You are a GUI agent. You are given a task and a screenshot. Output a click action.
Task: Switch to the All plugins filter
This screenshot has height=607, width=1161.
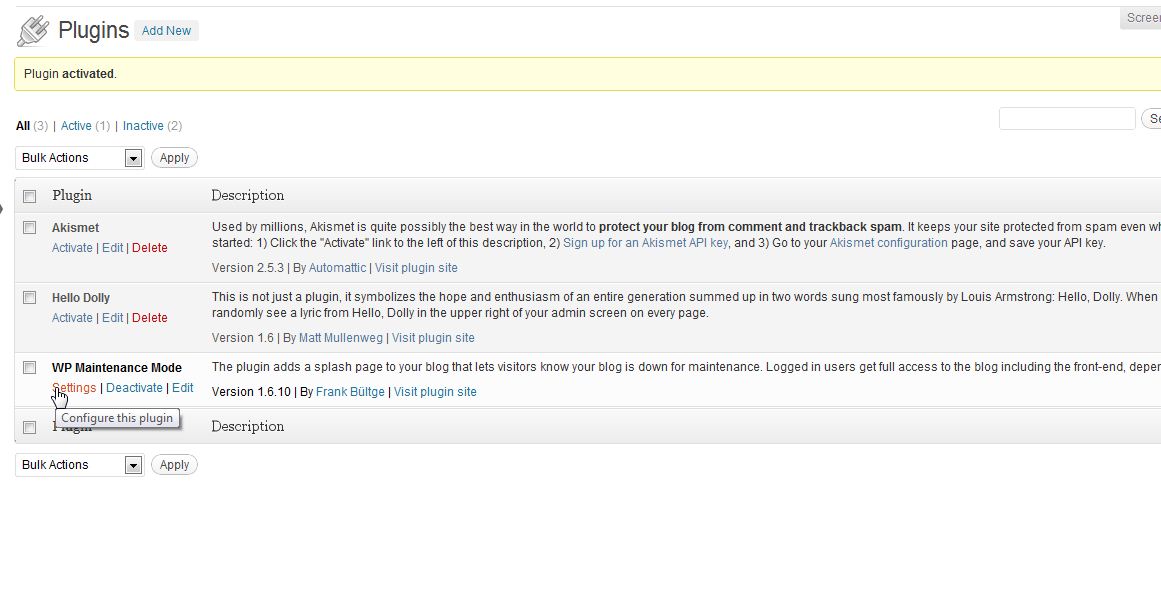point(23,126)
